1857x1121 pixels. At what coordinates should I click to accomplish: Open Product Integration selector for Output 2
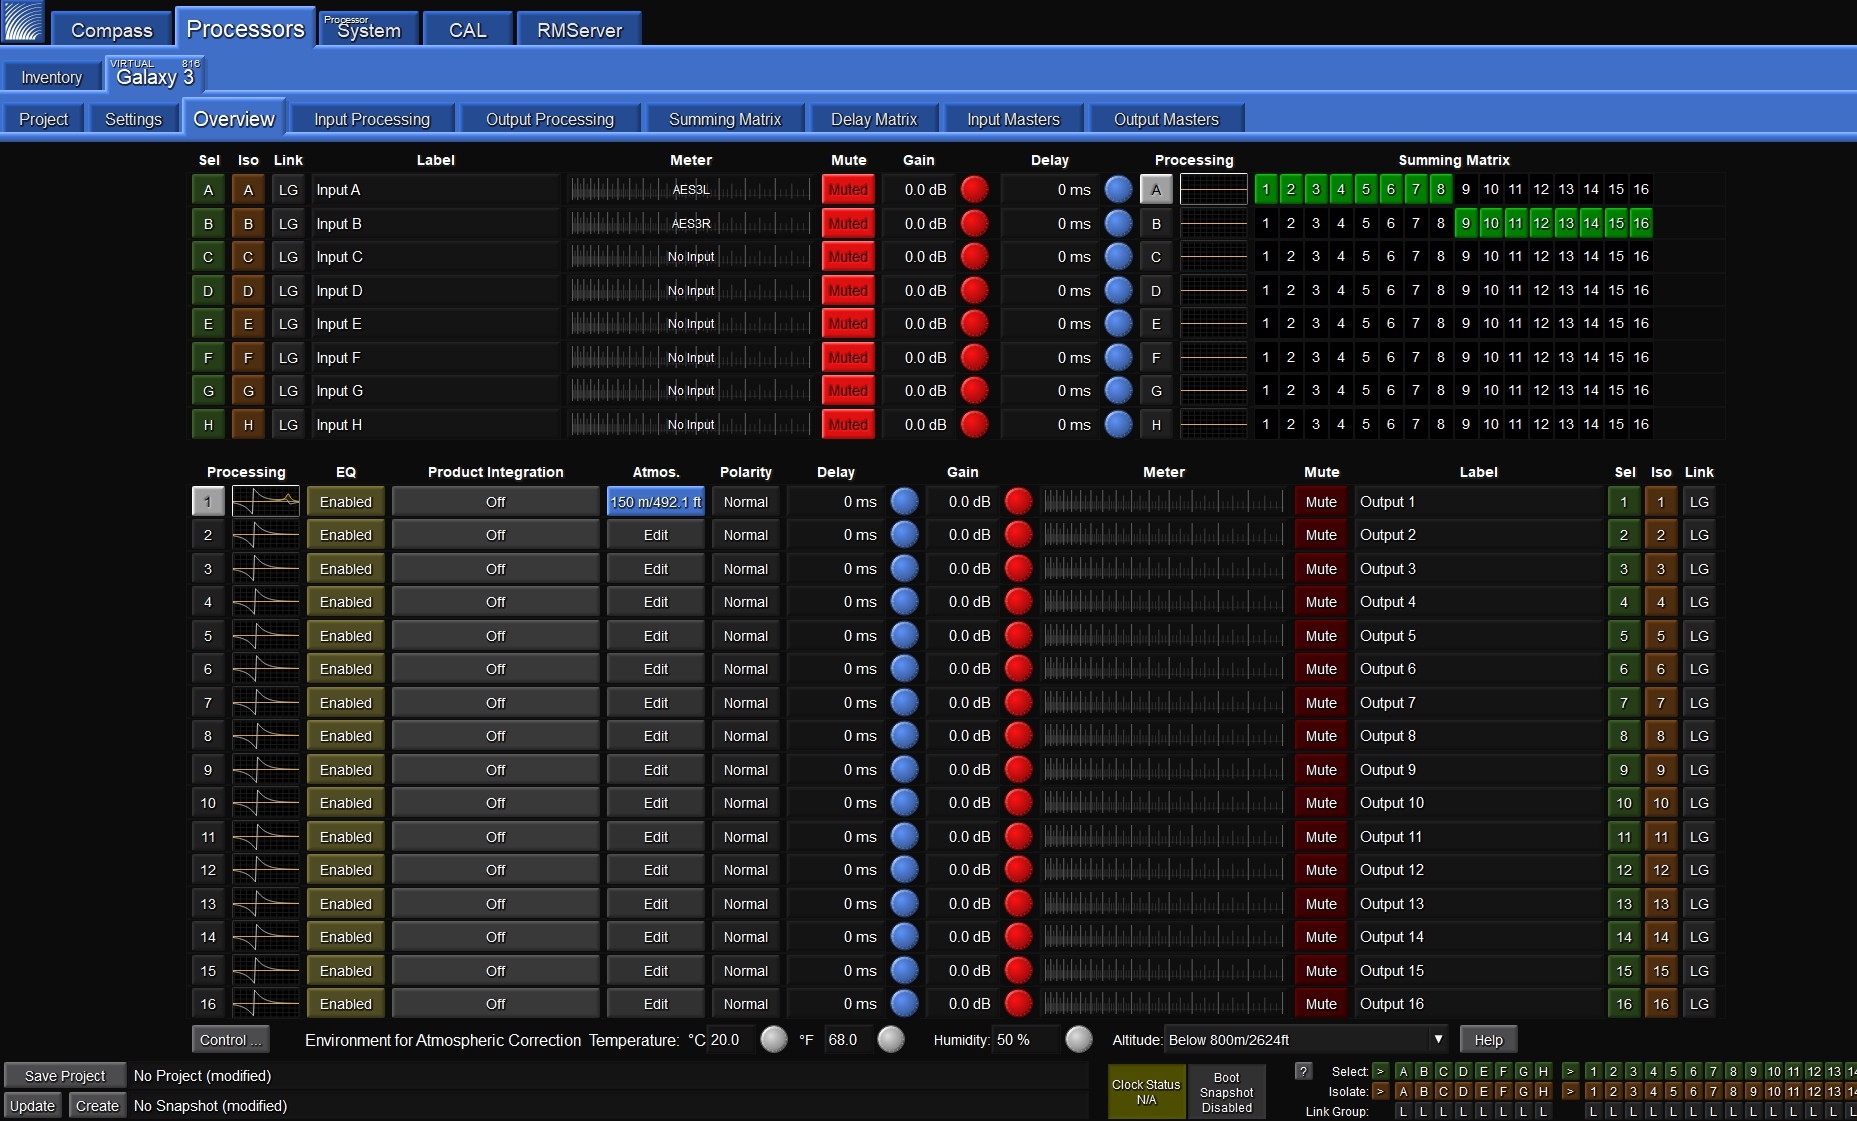(x=495, y=535)
